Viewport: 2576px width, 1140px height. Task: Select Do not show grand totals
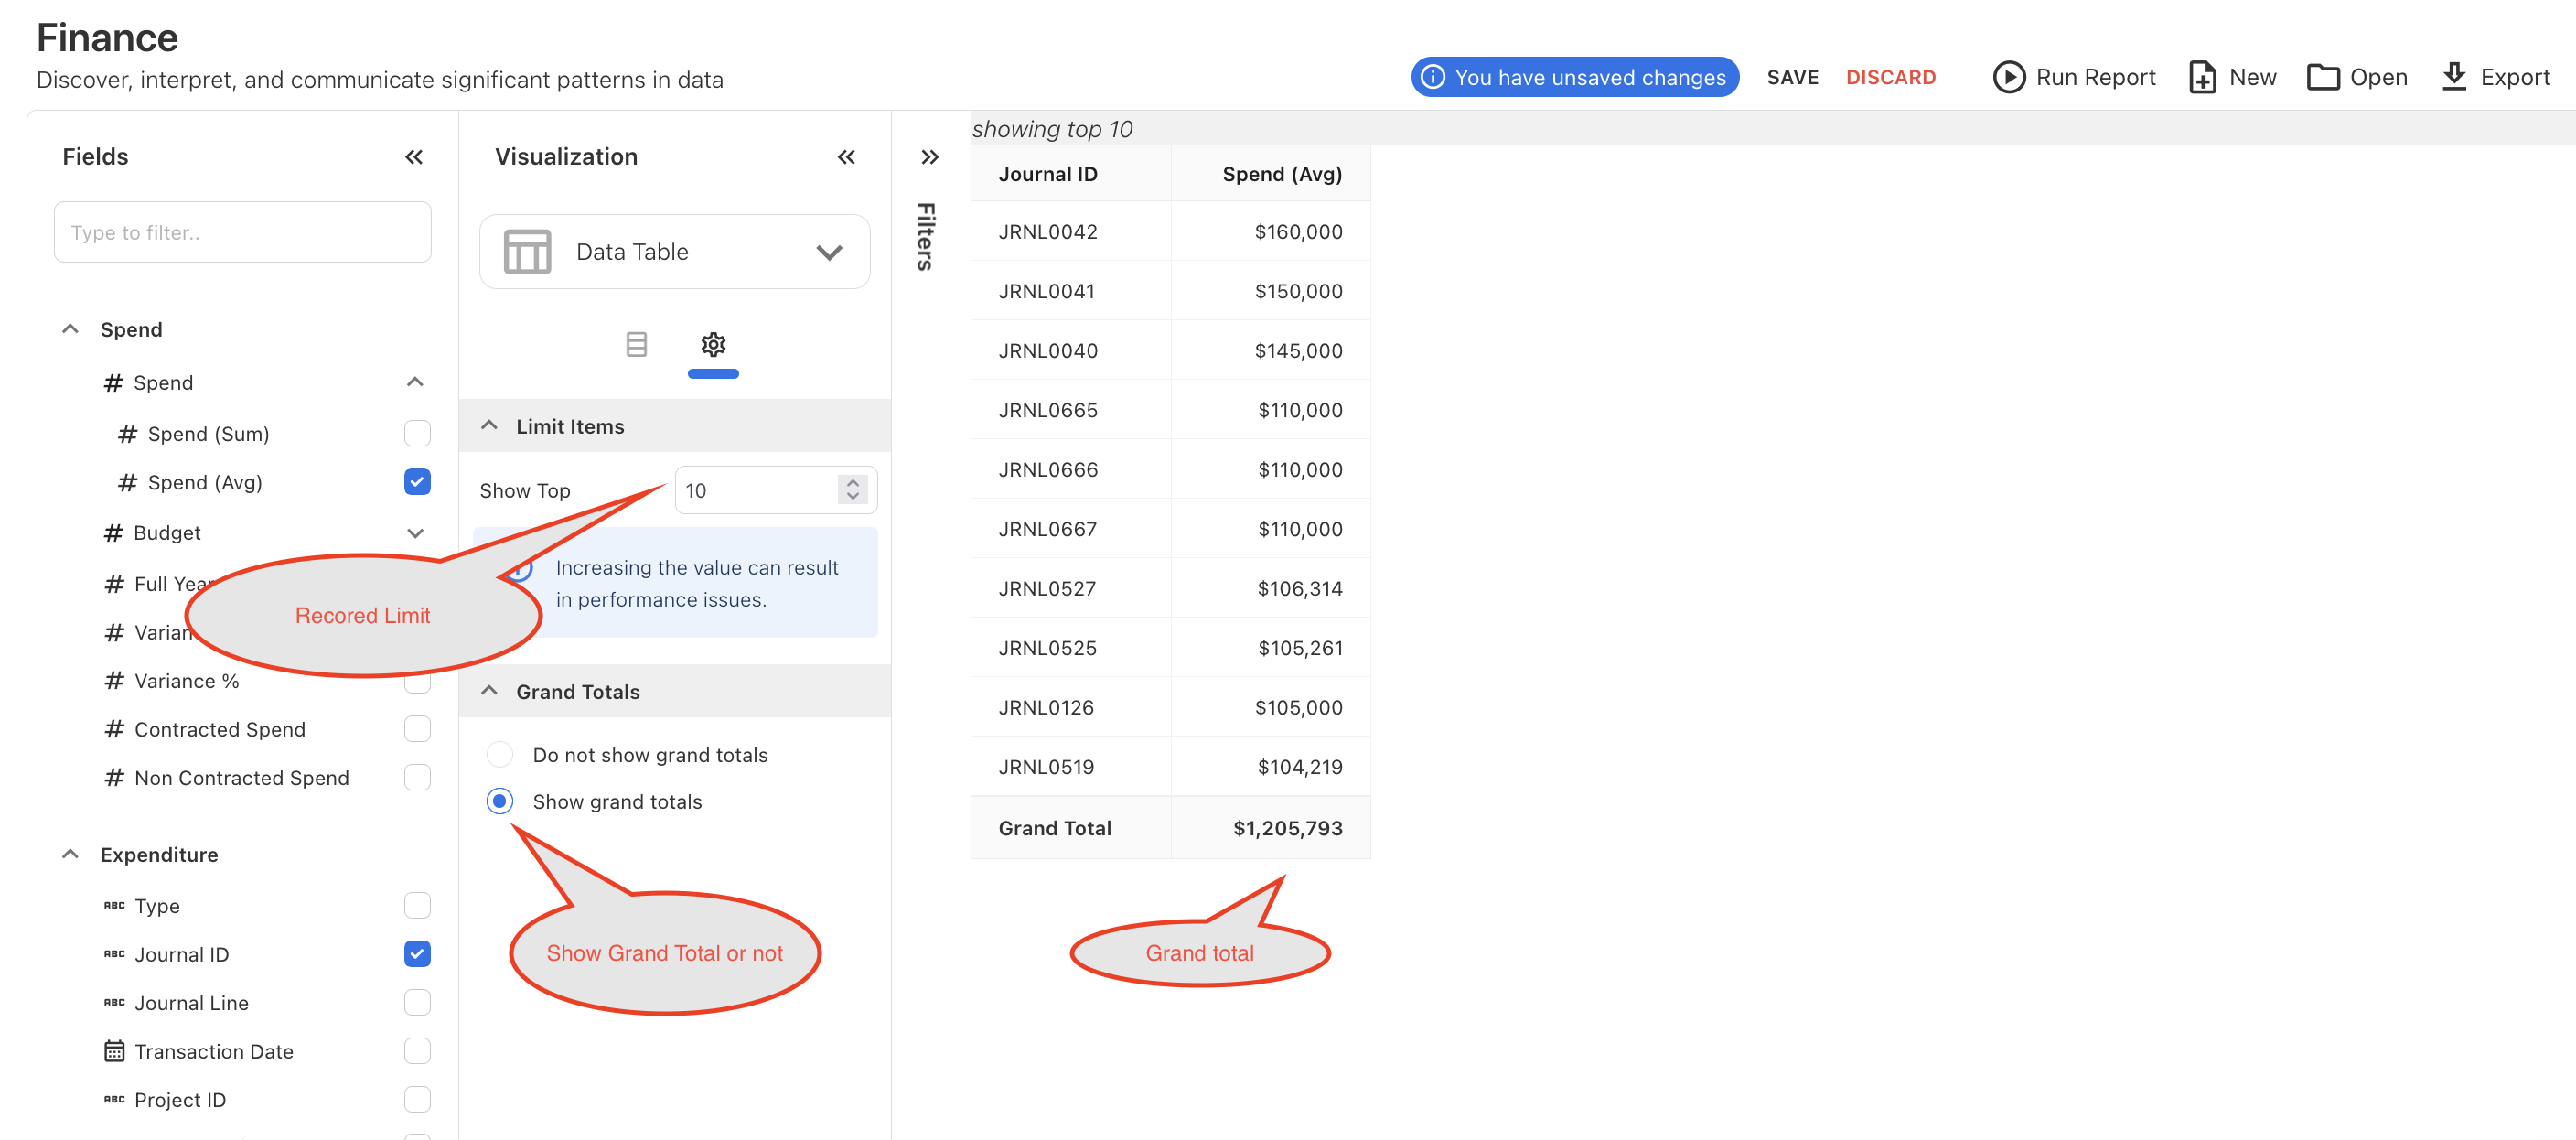pyautogui.click(x=500, y=754)
